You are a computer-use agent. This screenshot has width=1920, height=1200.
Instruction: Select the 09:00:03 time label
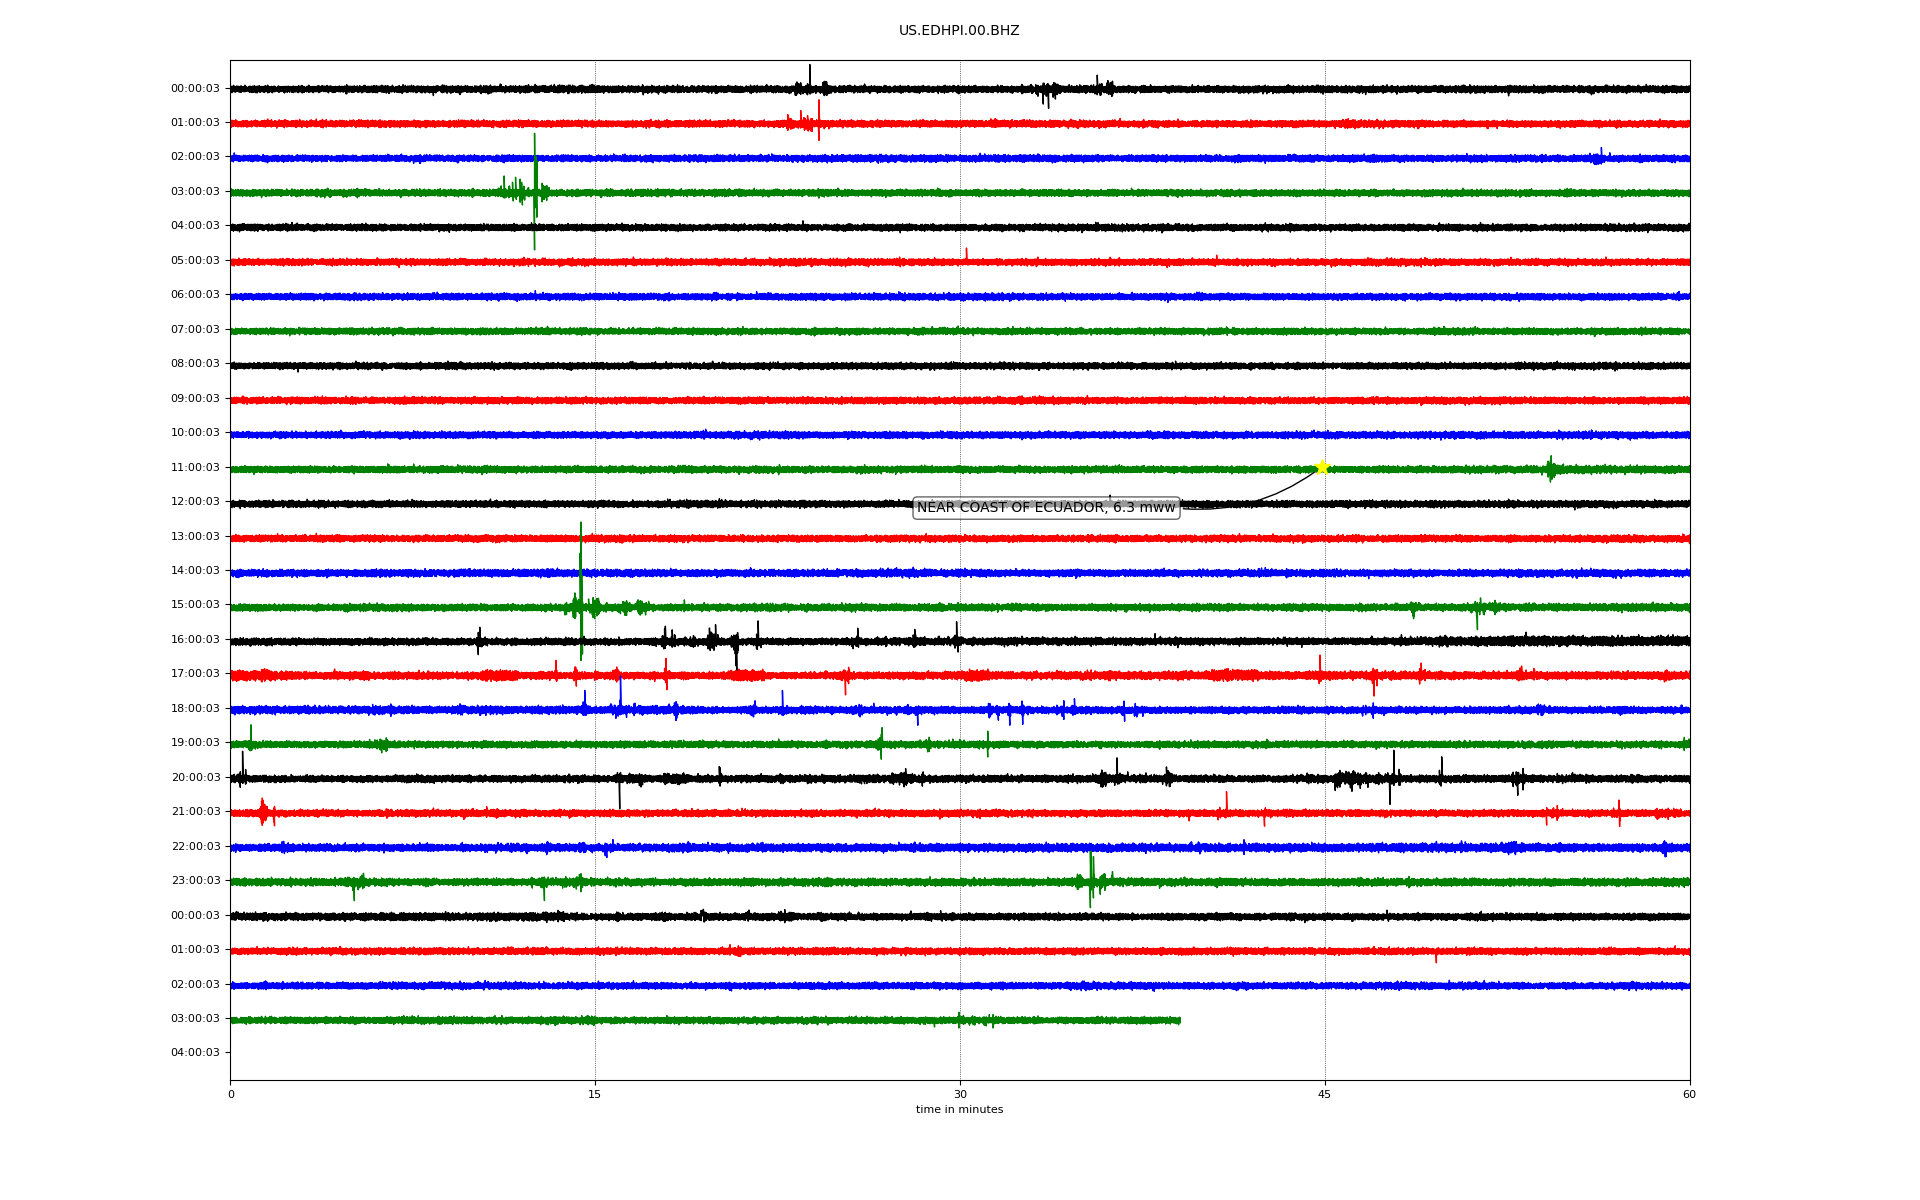click(x=195, y=399)
